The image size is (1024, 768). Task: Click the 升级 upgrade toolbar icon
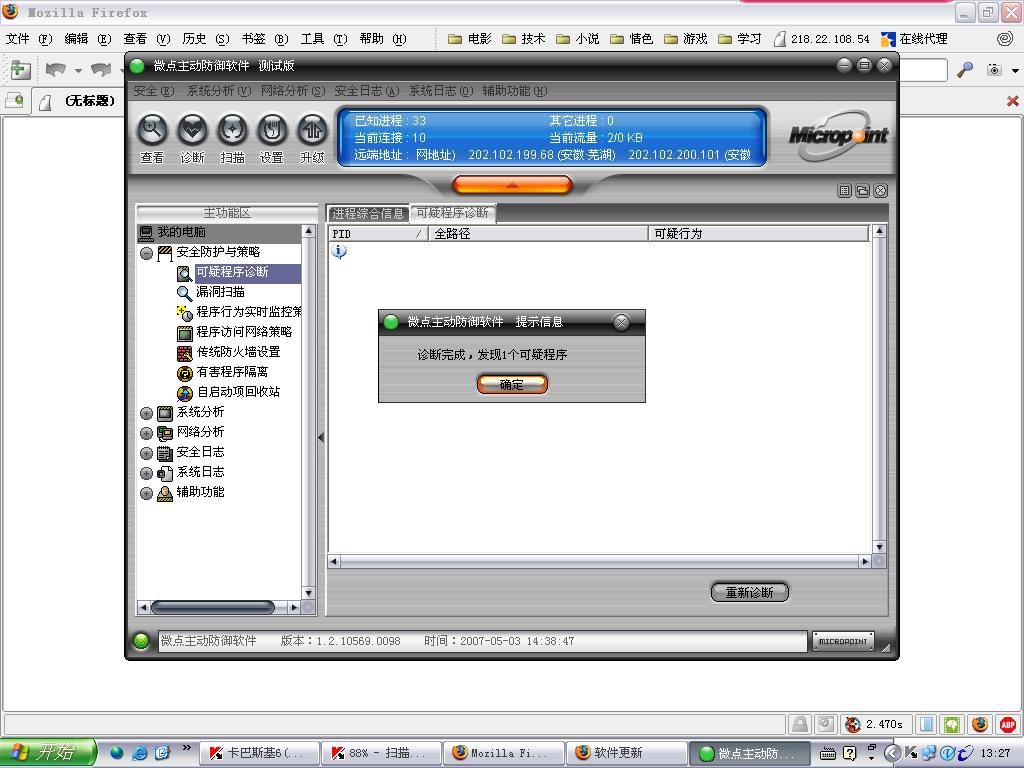pyautogui.click(x=312, y=131)
